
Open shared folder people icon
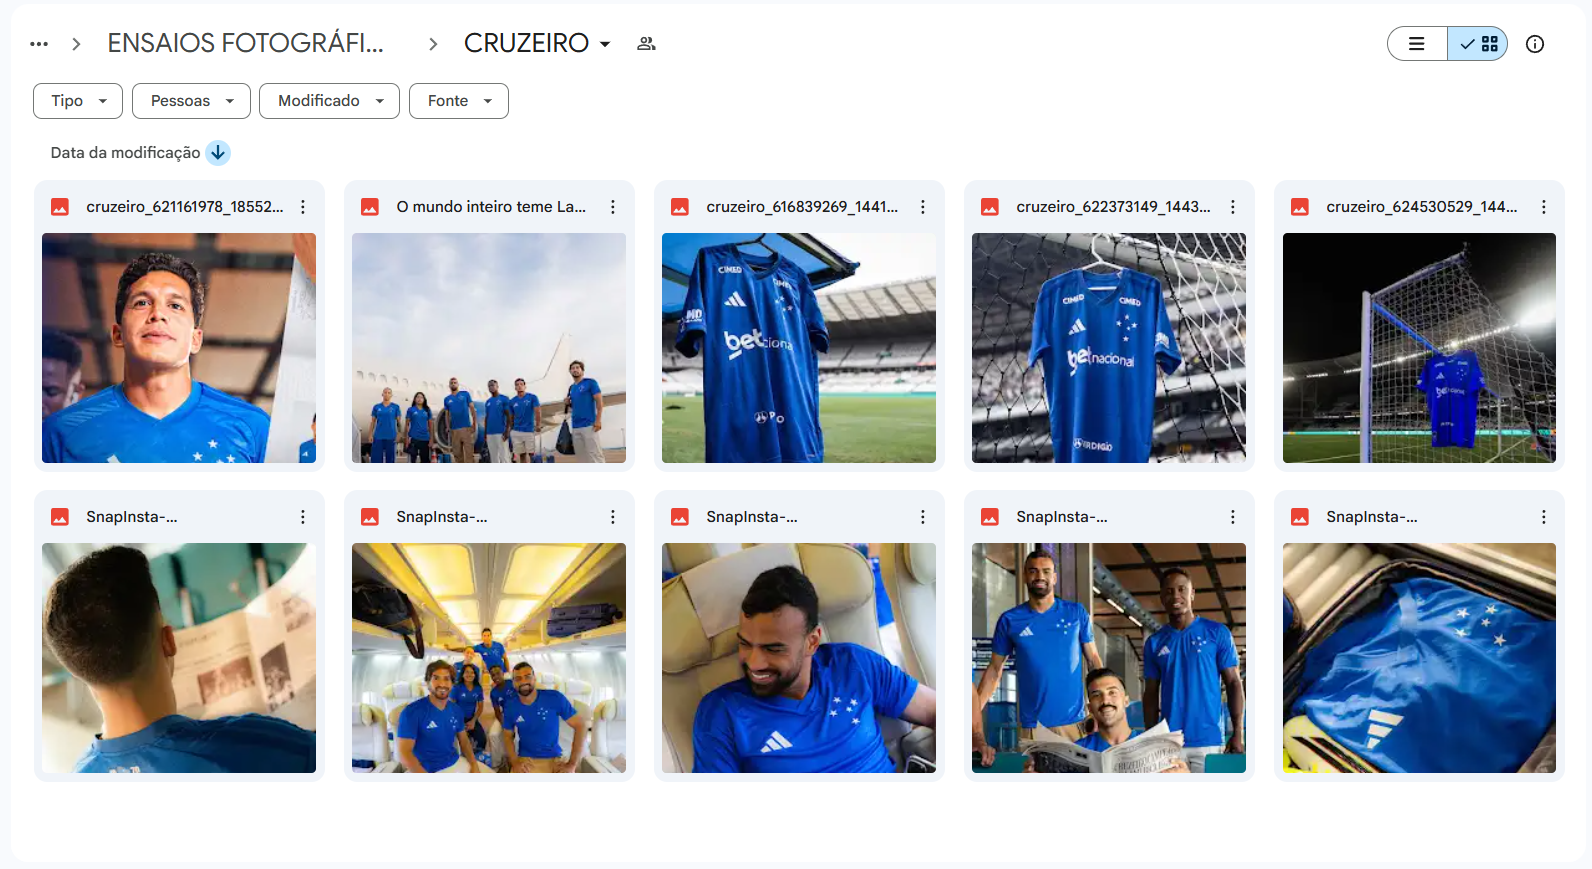pos(646,44)
